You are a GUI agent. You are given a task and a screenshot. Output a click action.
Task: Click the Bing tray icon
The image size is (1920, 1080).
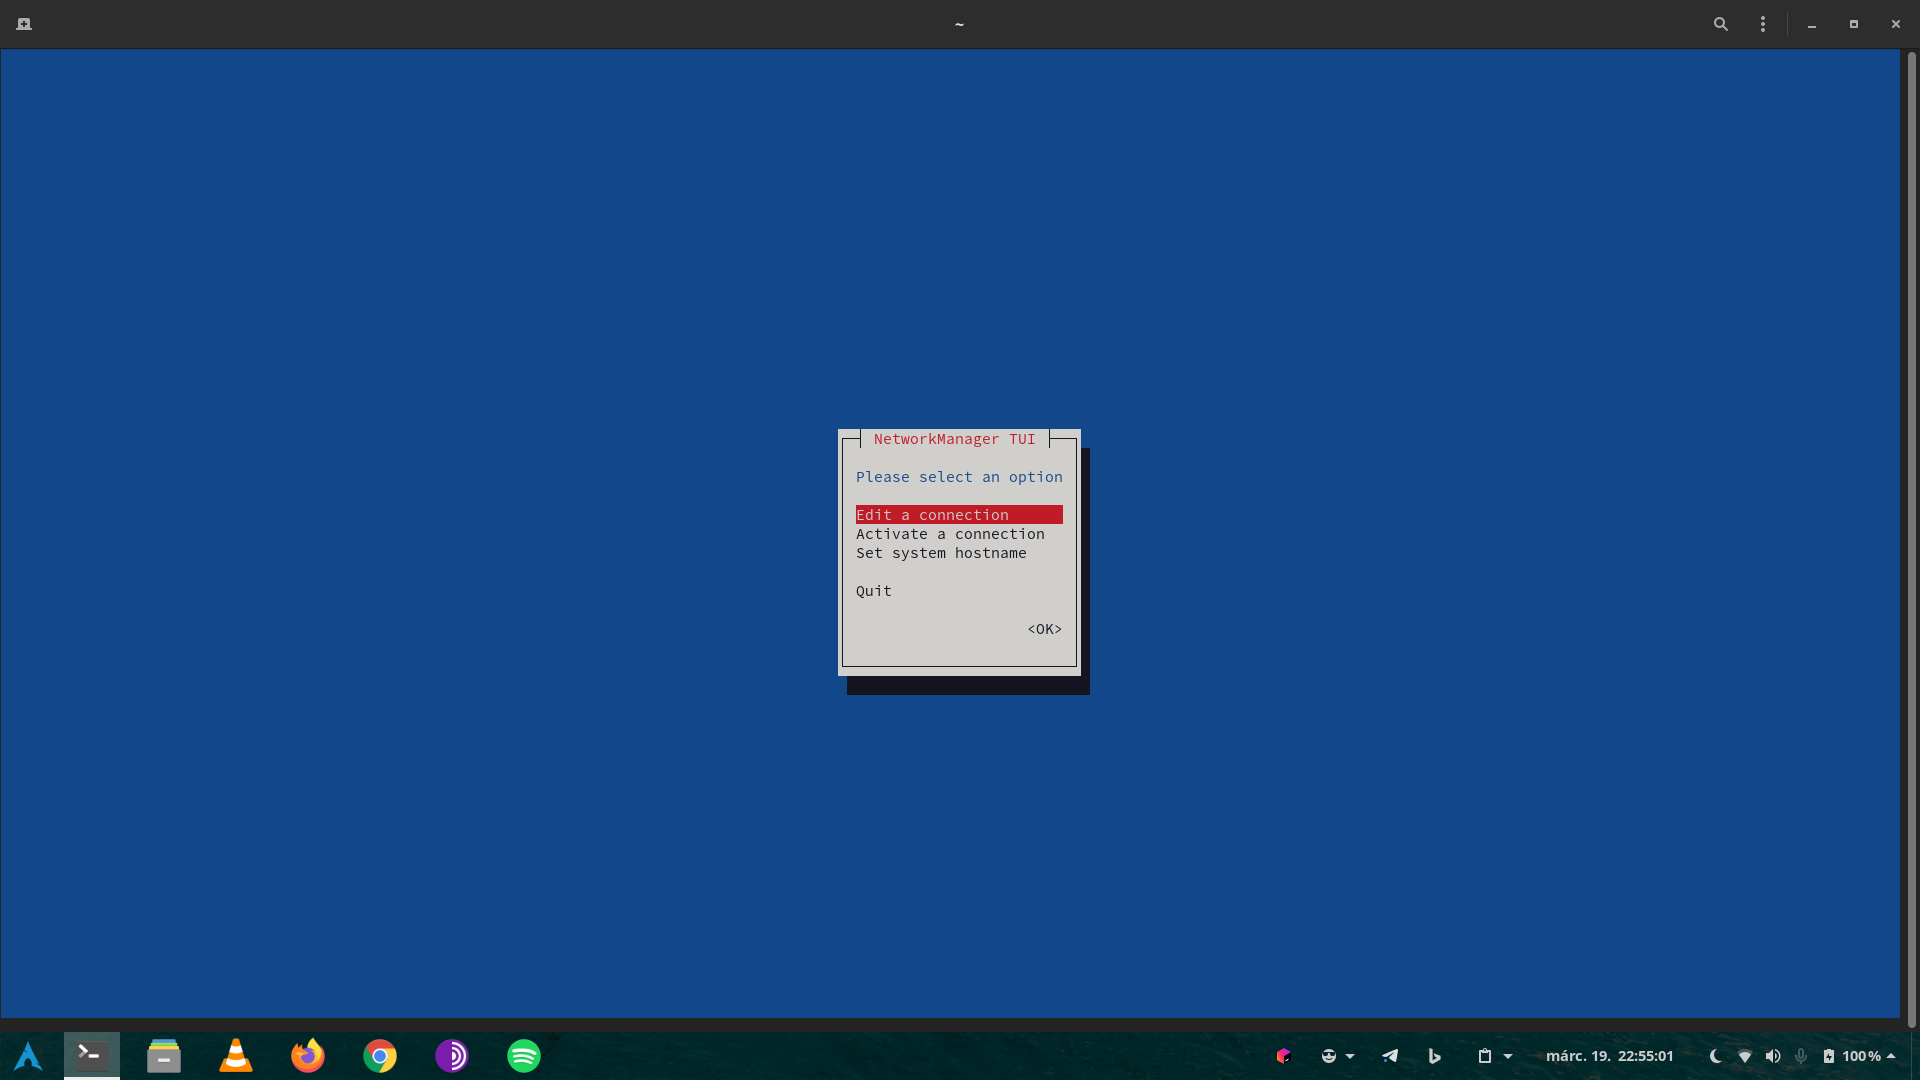pyautogui.click(x=1435, y=1056)
